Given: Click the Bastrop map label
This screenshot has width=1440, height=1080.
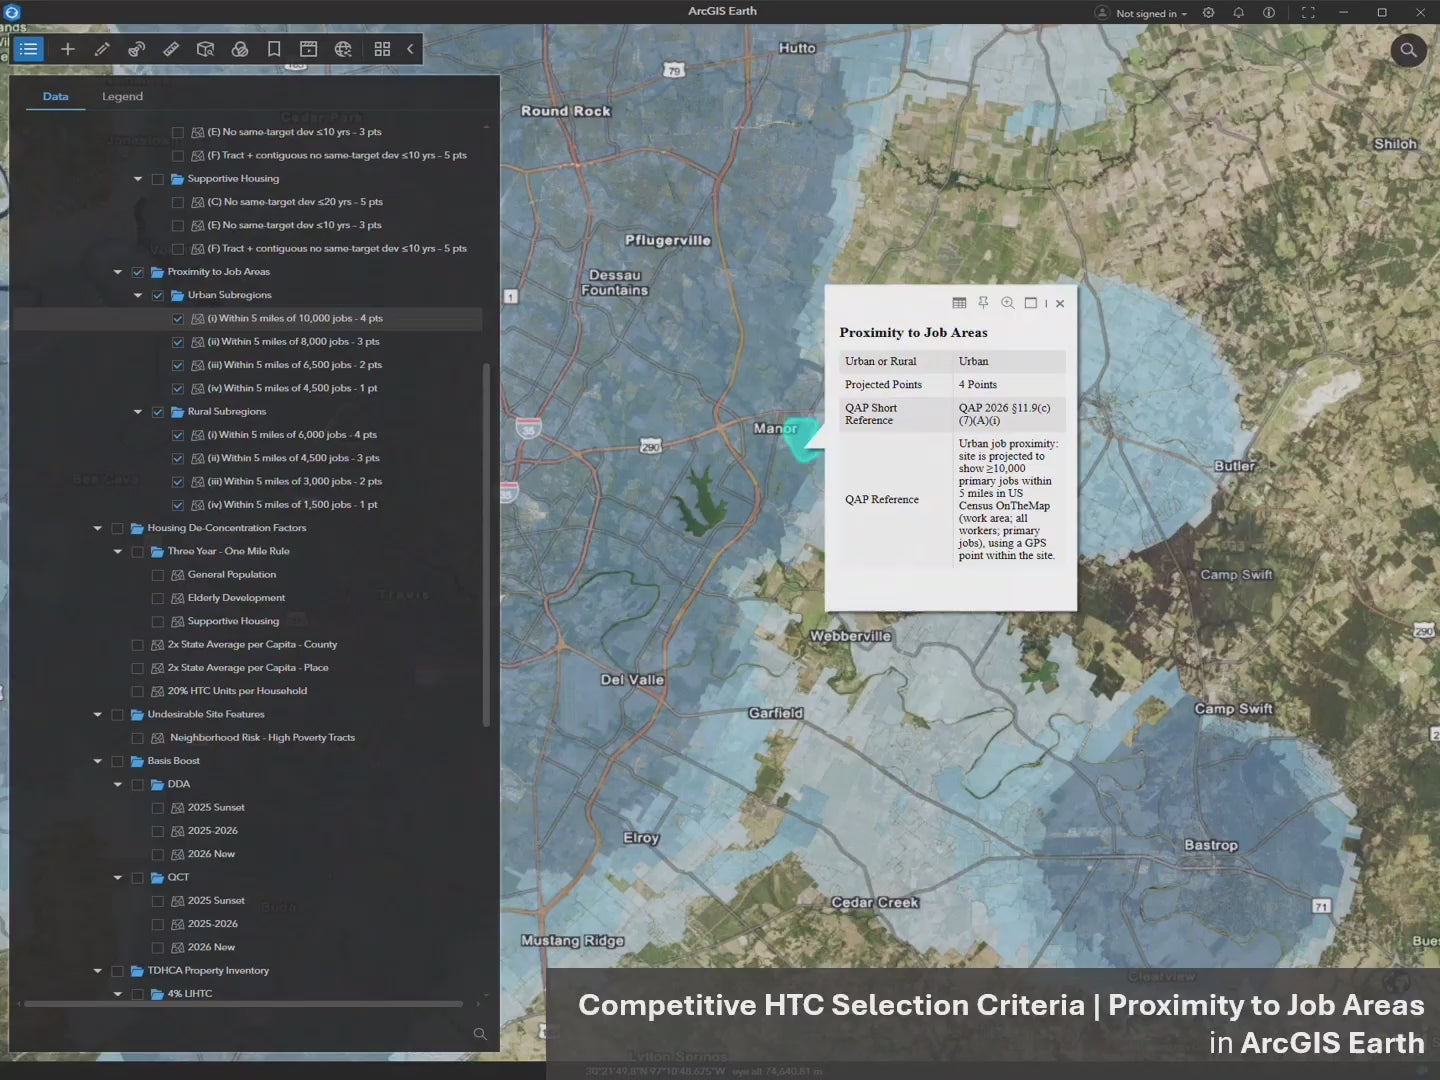Looking at the screenshot, I should tap(1211, 845).
